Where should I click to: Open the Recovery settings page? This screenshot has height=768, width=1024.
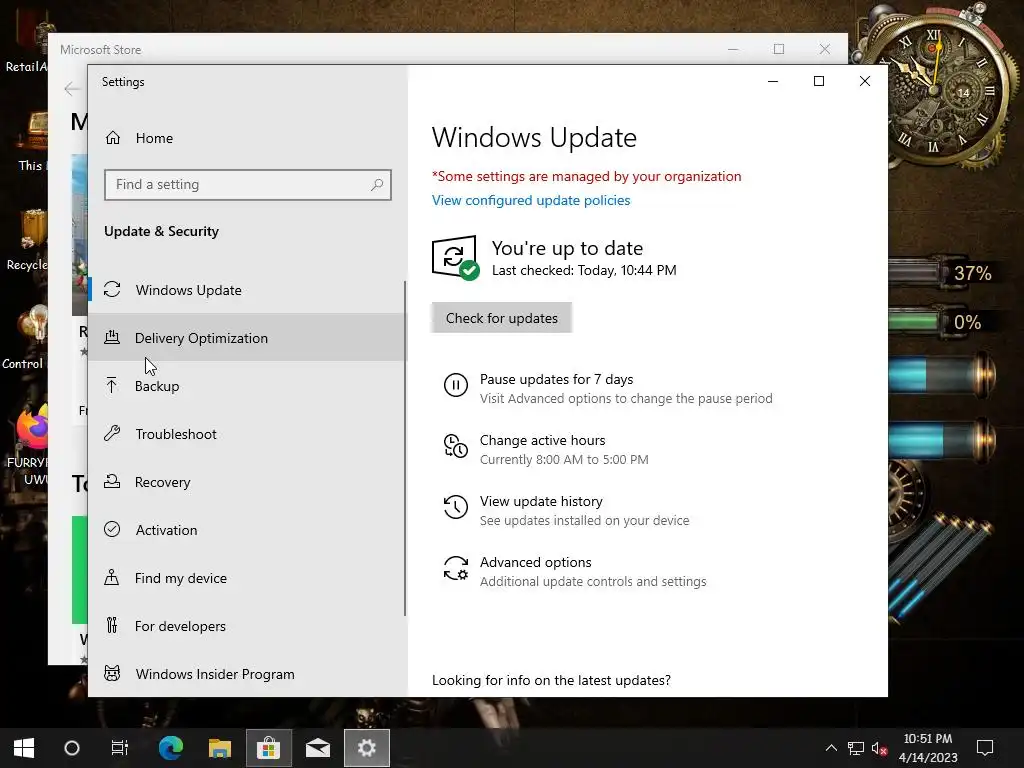[247, 482]
